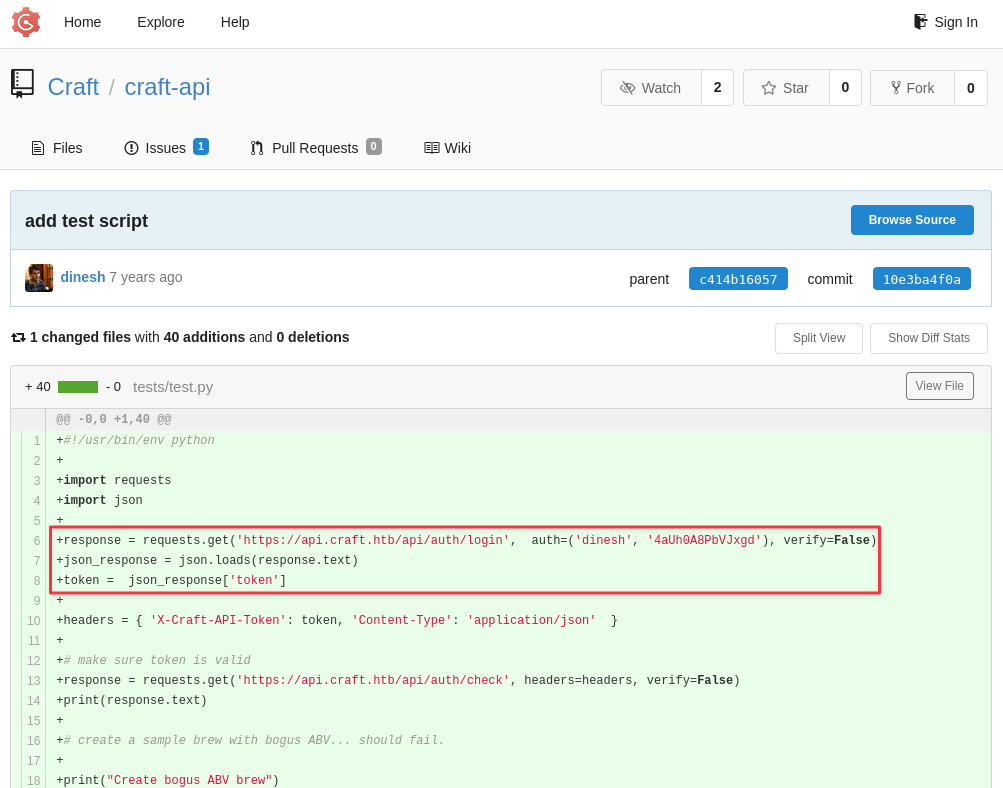The height and width of the screenshot is (788, 1003).
Task: Click the Fork button
Action: [x=912, y=88]
